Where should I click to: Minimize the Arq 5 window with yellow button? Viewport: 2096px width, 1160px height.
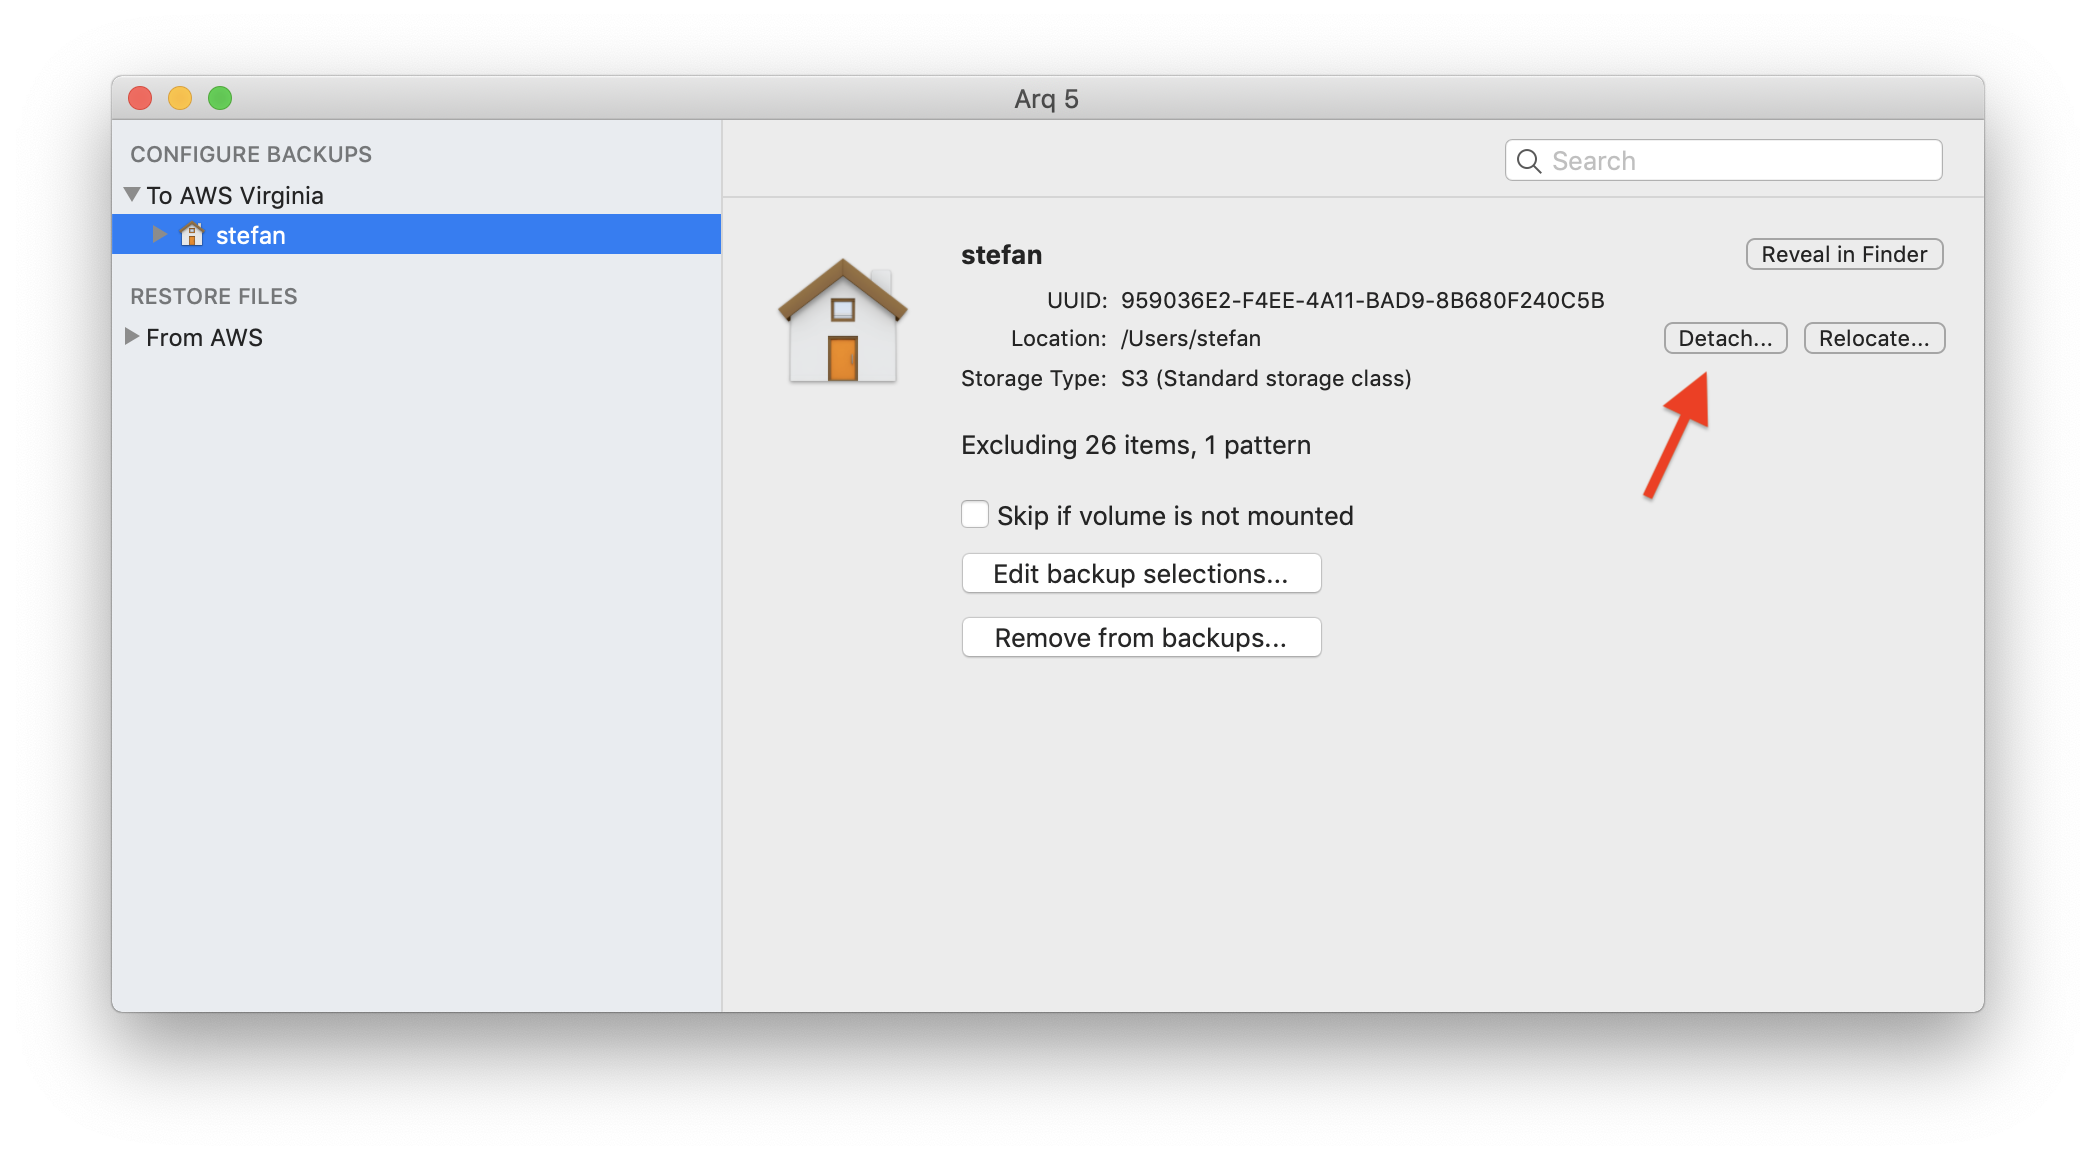click(180, 98)
